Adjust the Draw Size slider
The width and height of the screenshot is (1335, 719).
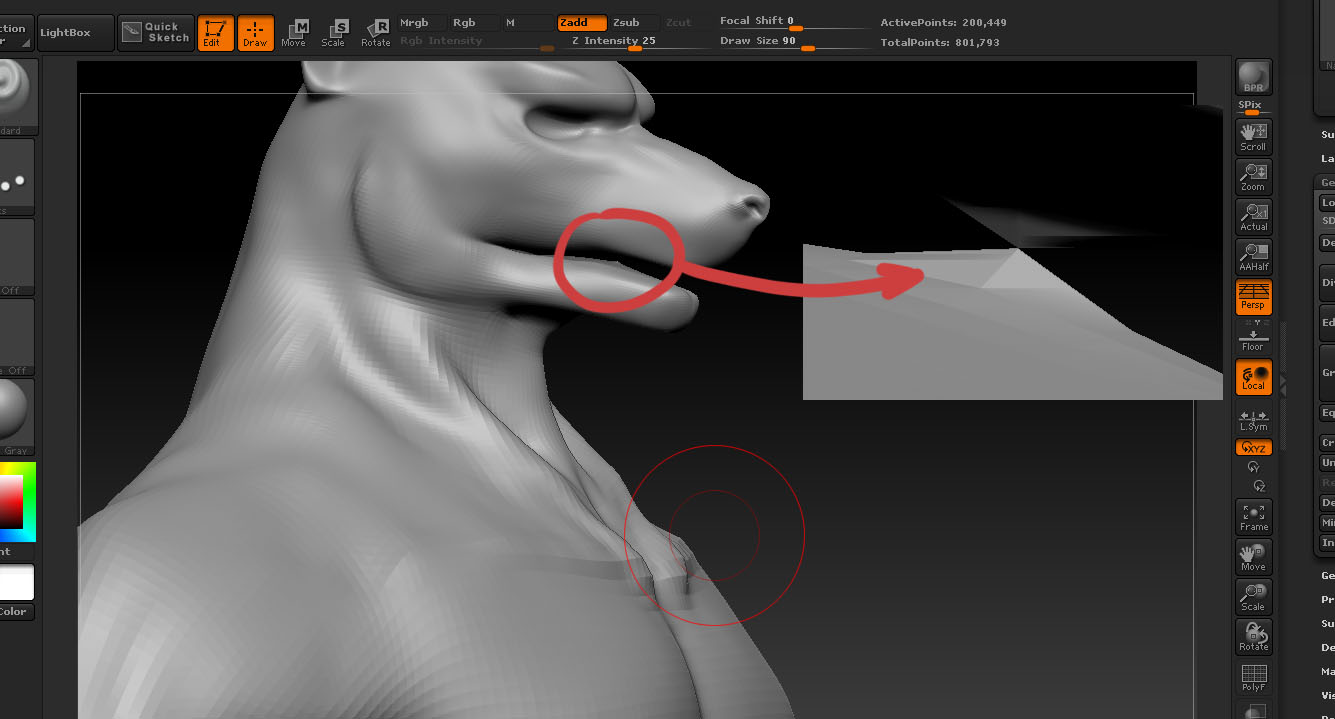795,42
